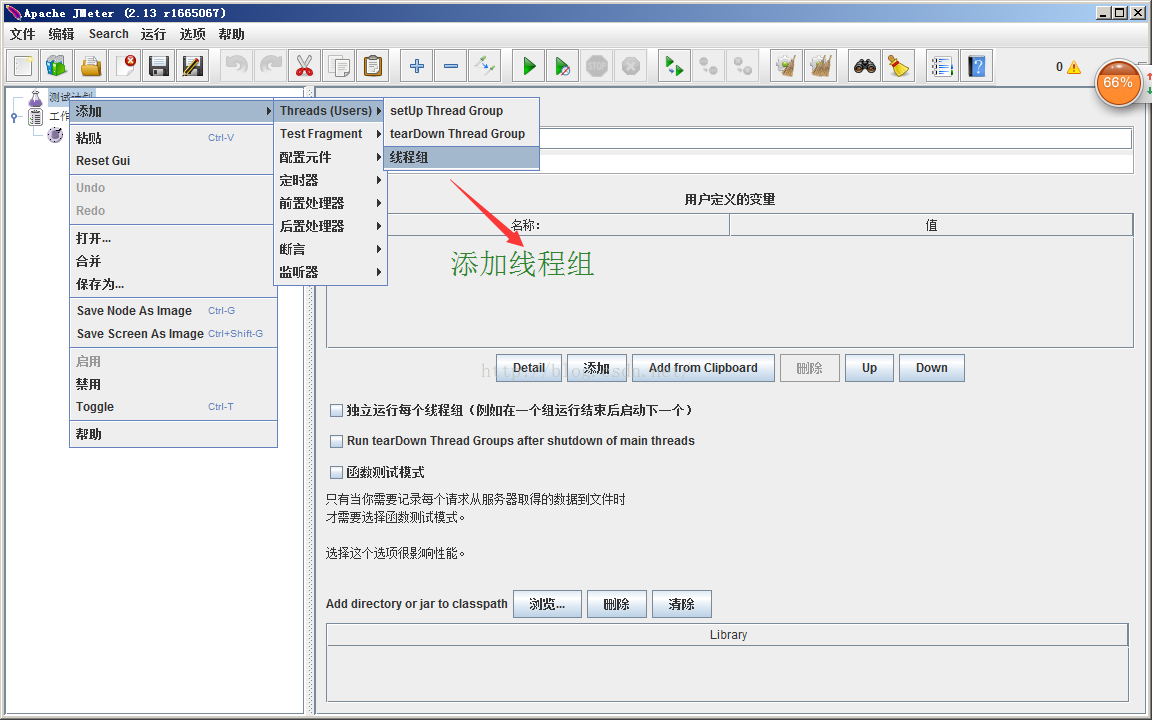The image size is (1152, 720).
Task: Click the Paste clipboard toolbar icon
Action: coord(372,66)
